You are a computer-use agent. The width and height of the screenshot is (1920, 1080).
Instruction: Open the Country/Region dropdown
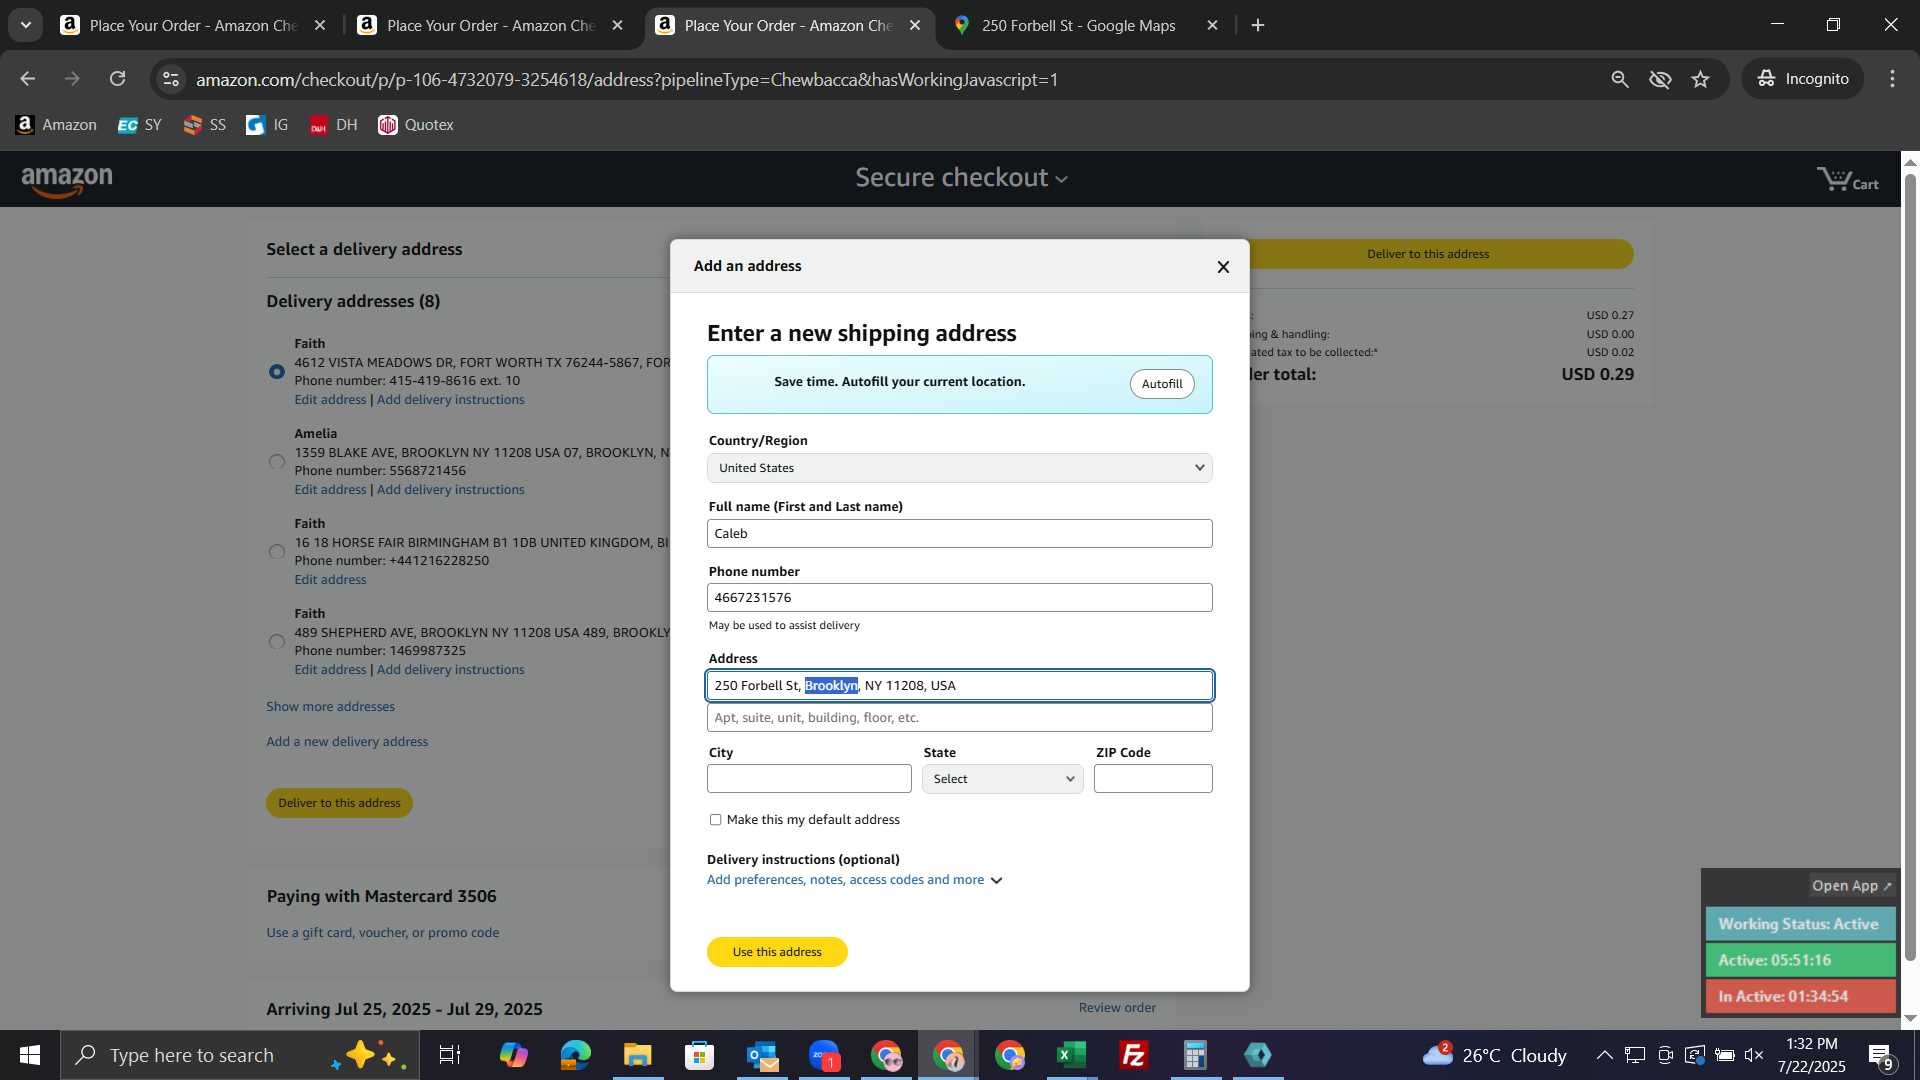tap(960, 468)
